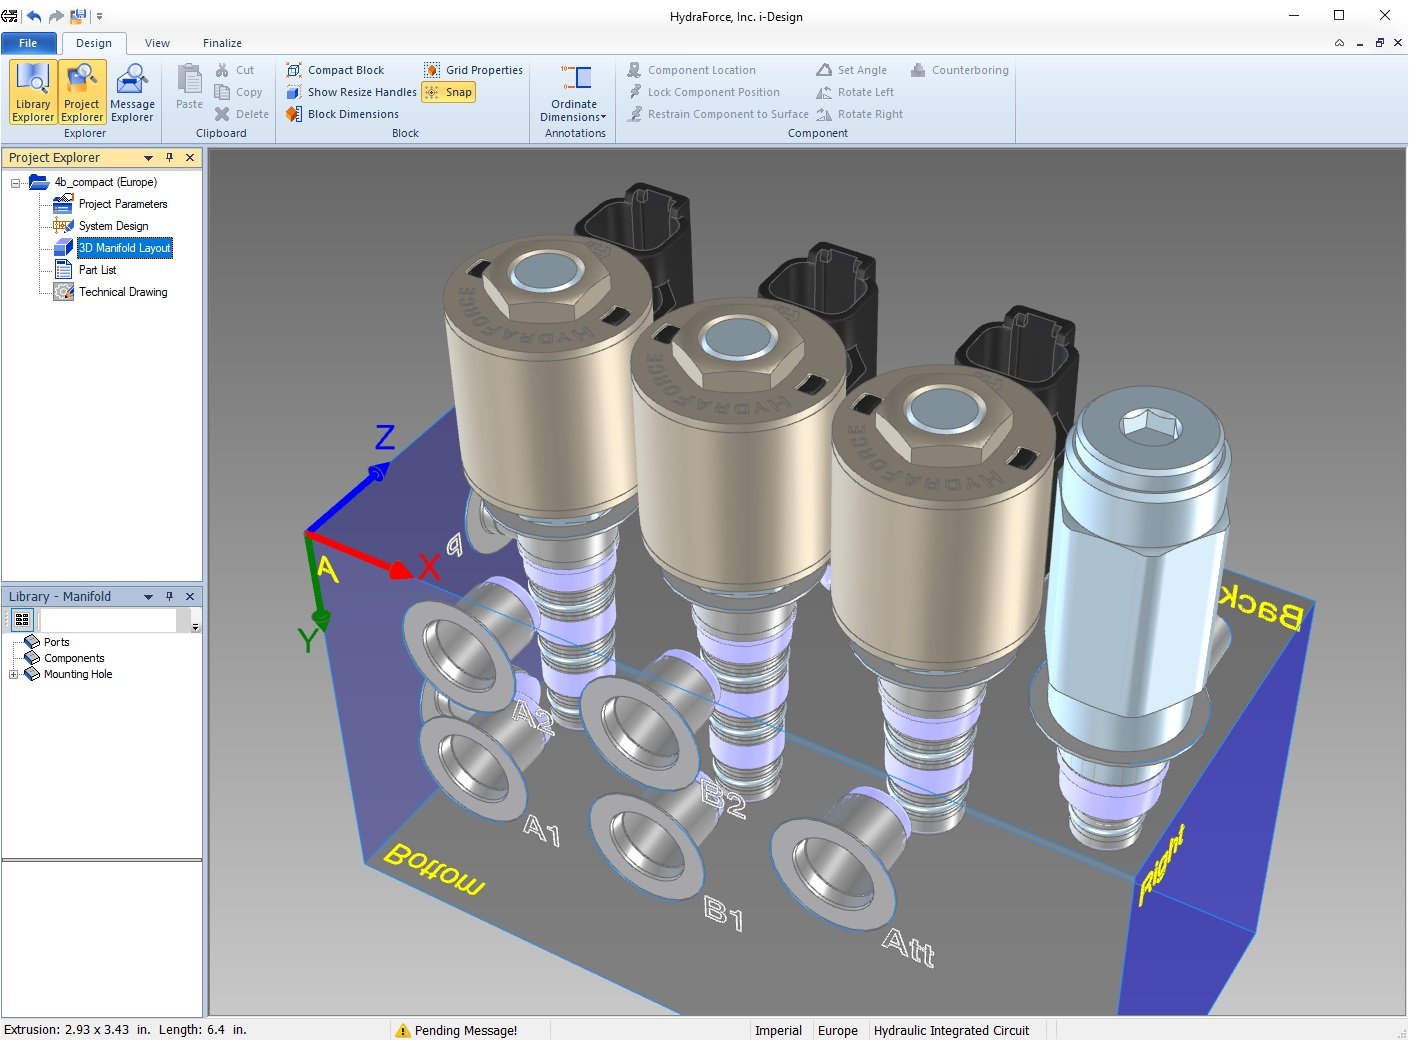Click the Redo arrow in quick access
The image size is (1409, 1041).
click(56, 16)
